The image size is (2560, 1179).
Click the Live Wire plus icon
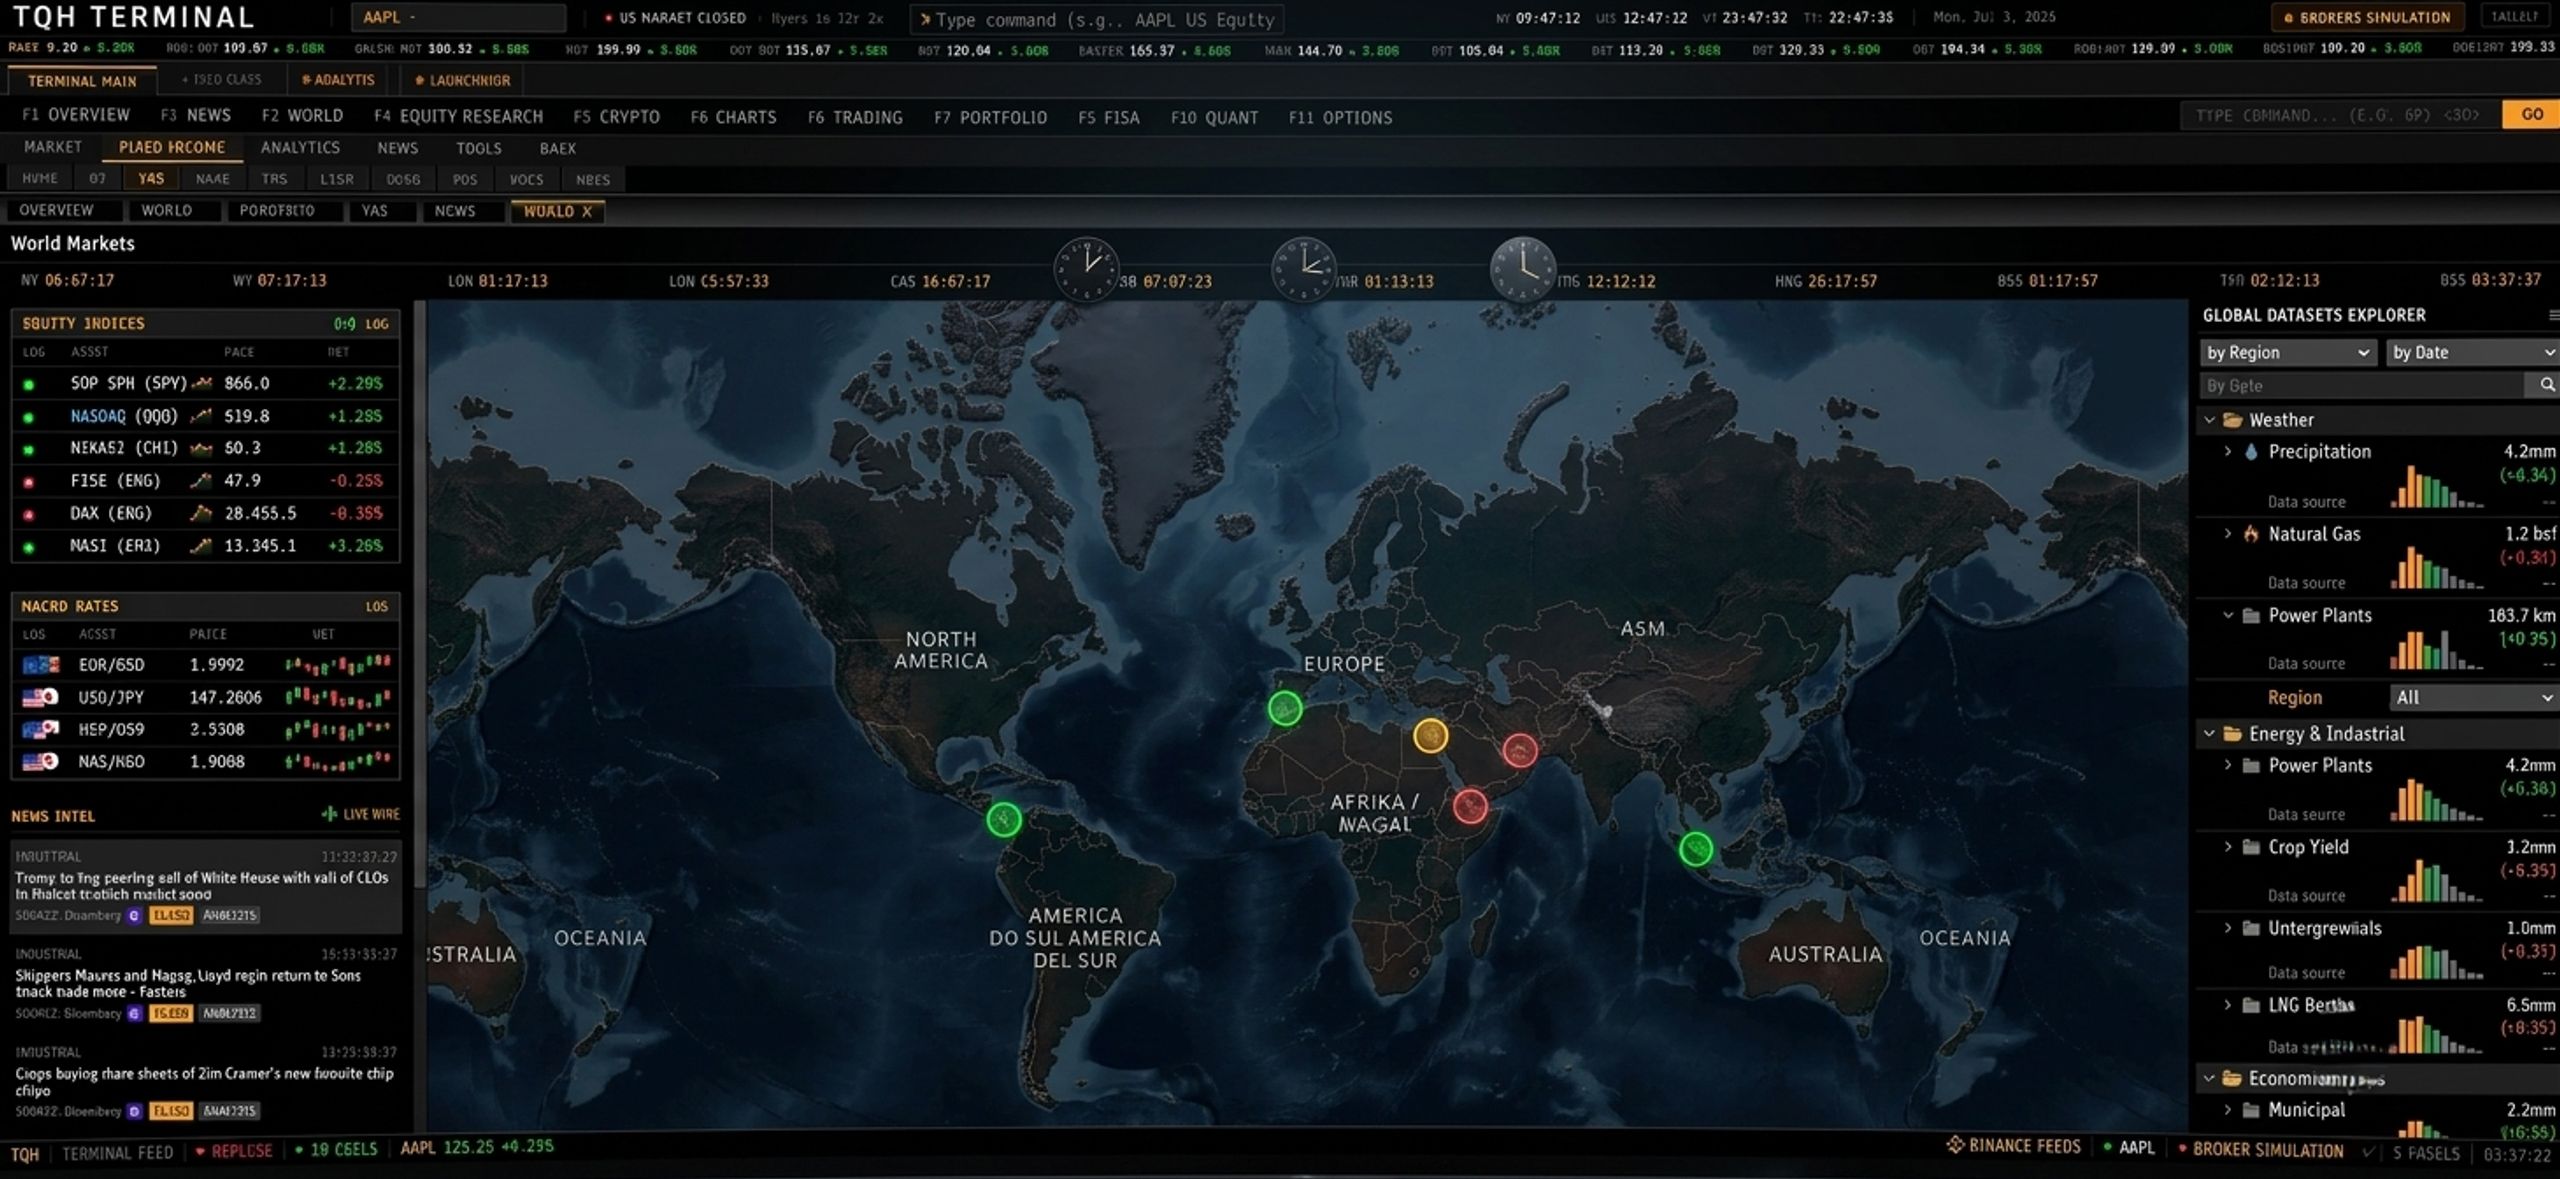pos(329,814)
